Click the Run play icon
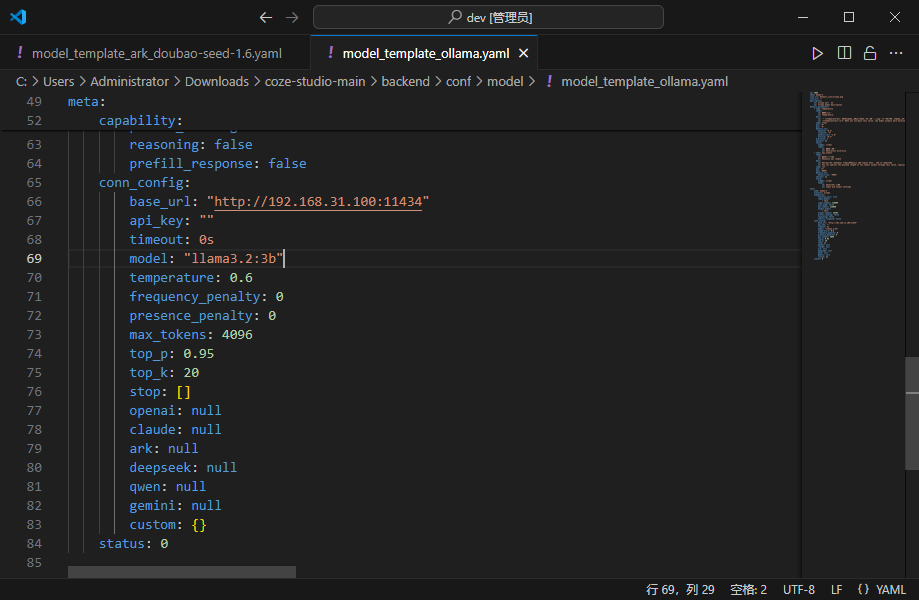 [818, 53]
